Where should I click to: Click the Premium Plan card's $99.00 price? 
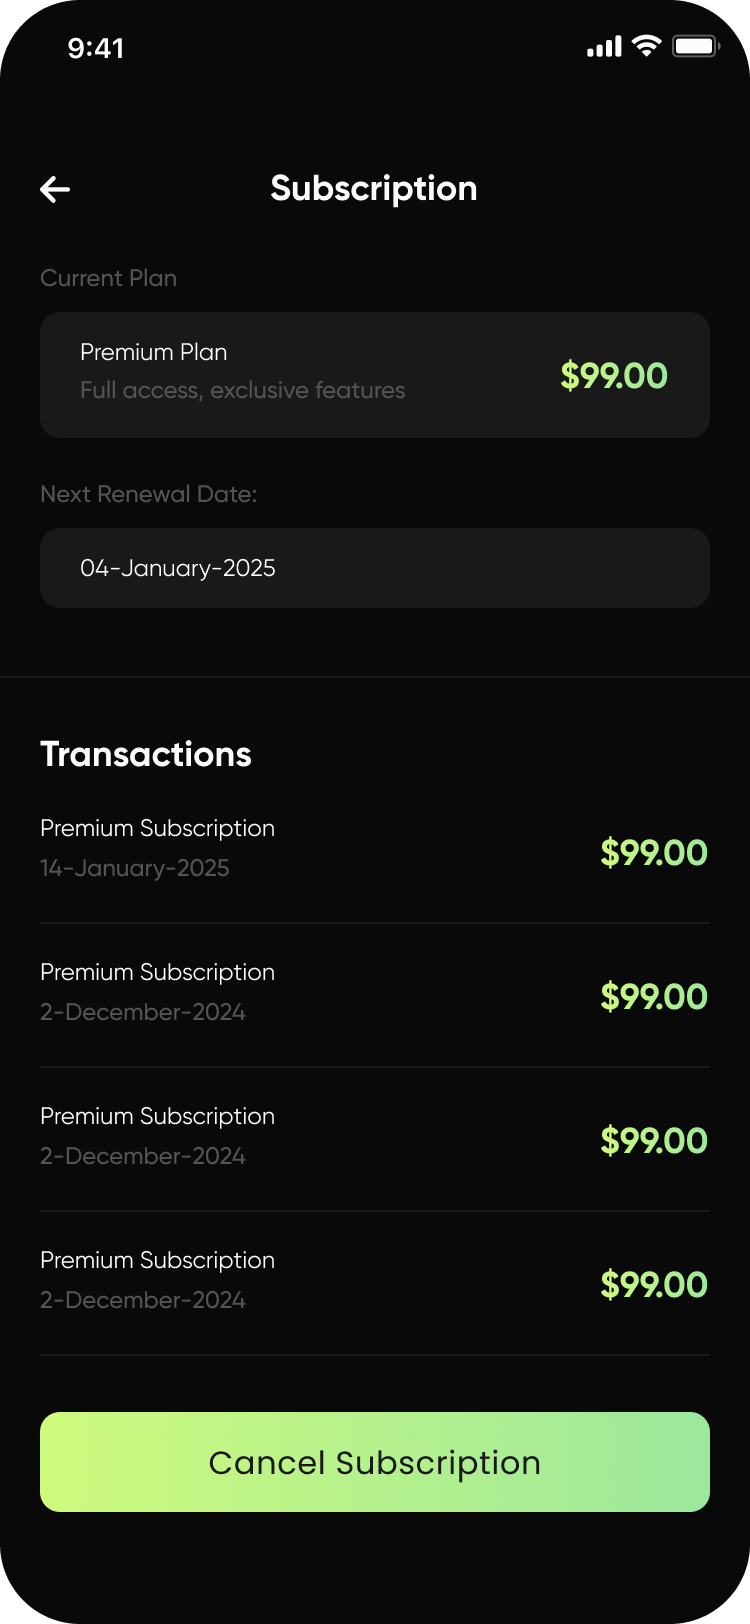click(614, 376)
